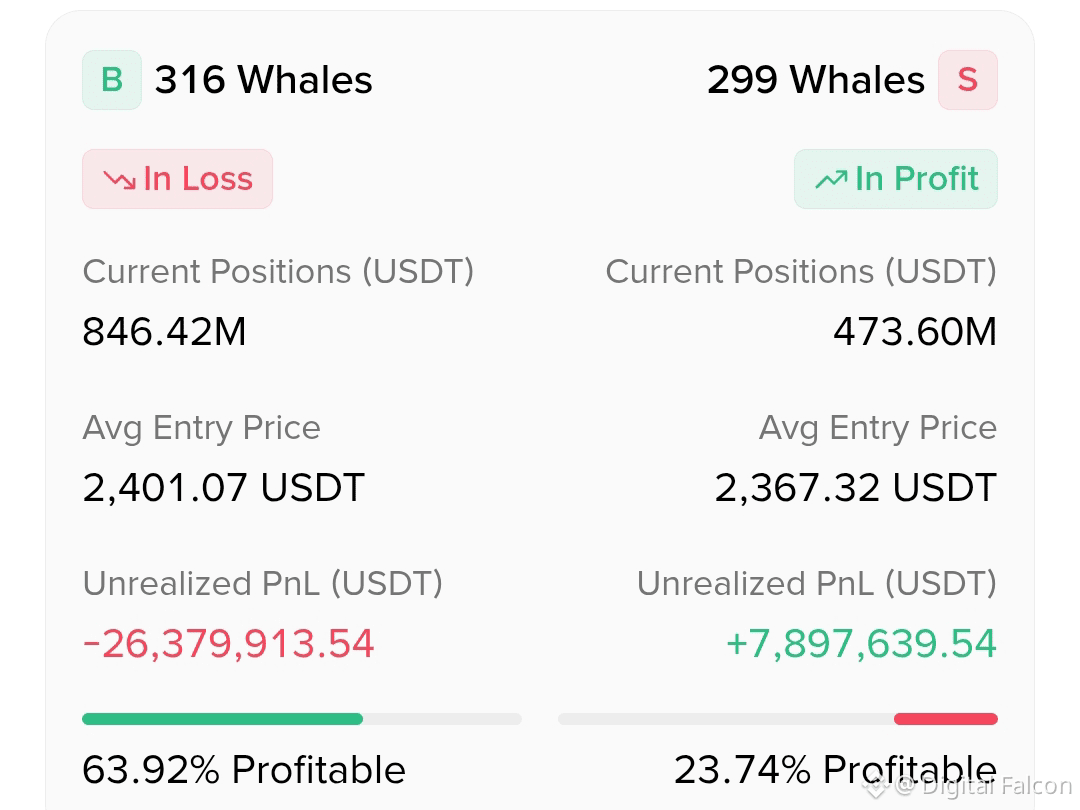Viewport: 1080px width, 810px height.
Task: Click the 2,401.07 USDT entry price
Action: click(x=223, y=488)
